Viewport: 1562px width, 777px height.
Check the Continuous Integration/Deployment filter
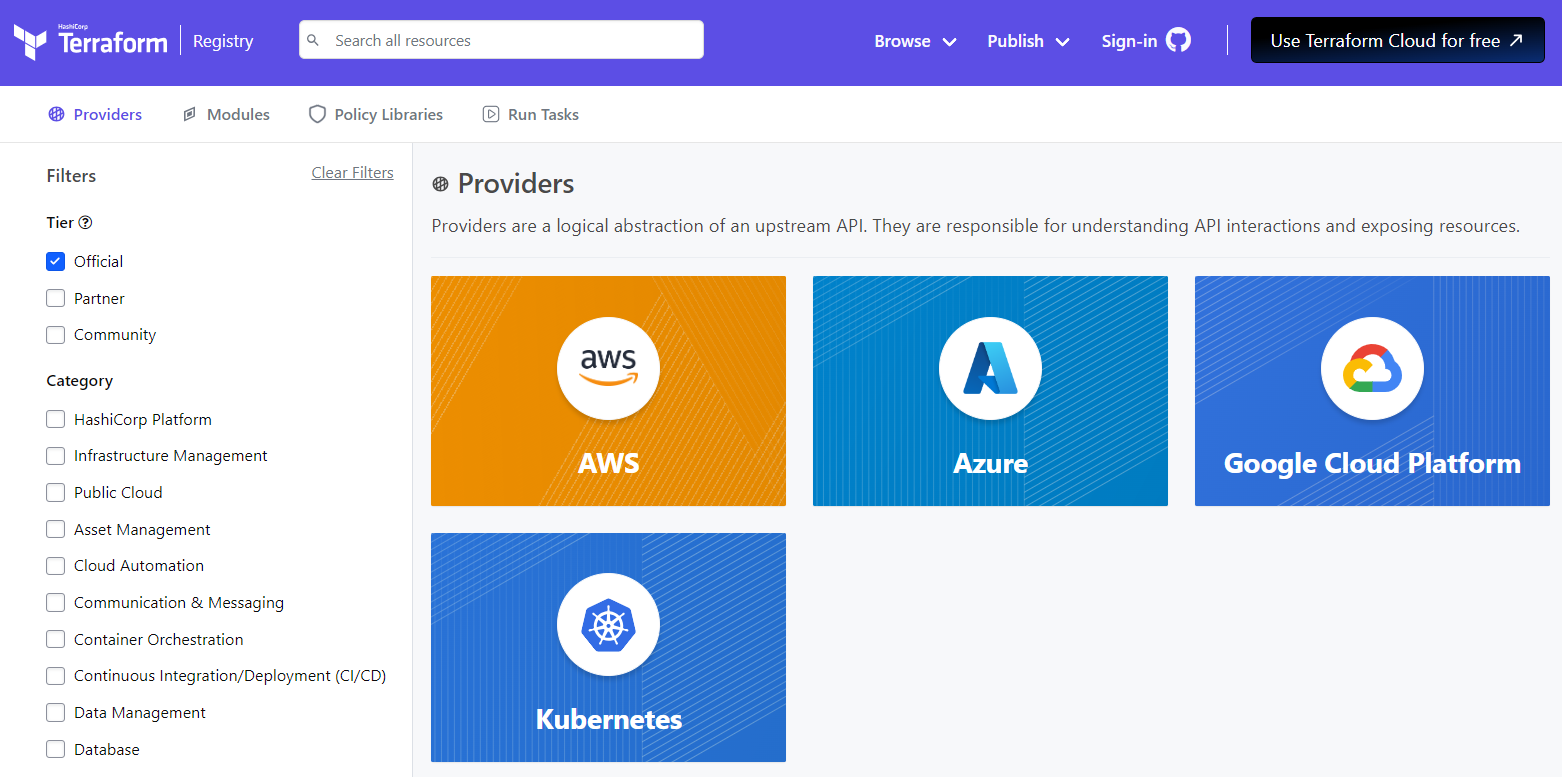[x=56, y=676]
